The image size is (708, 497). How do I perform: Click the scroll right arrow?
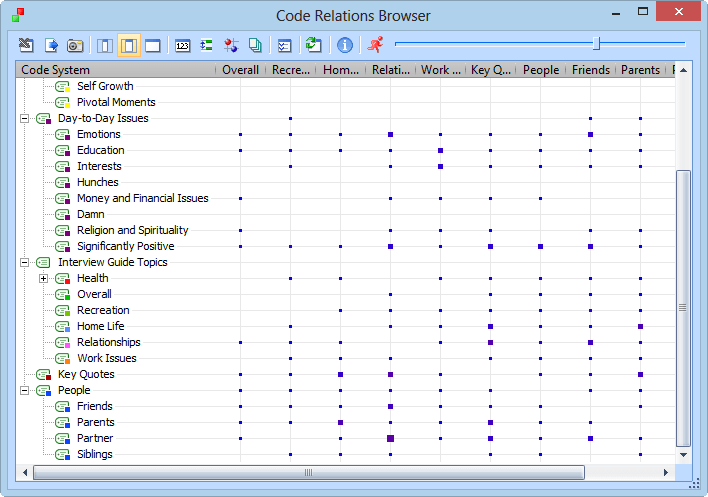(666, 473)
